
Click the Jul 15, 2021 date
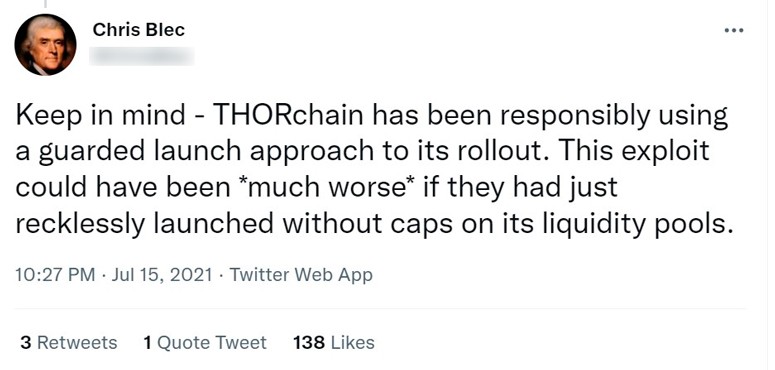point(162,275)
